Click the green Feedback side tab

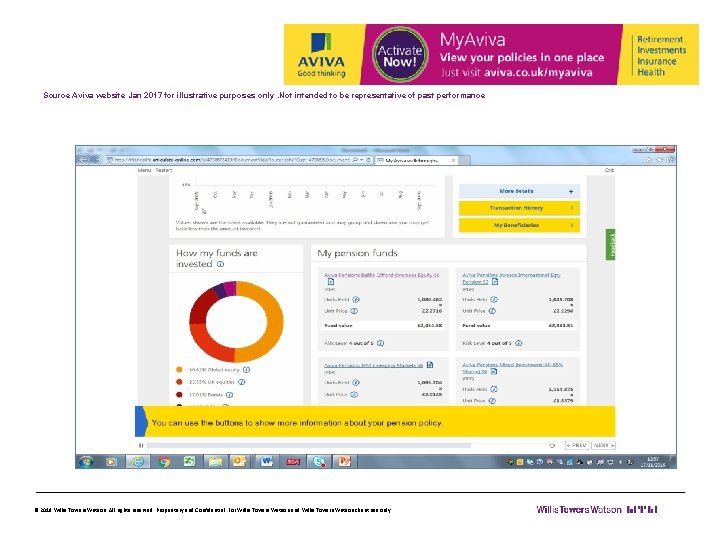[611, 245]
